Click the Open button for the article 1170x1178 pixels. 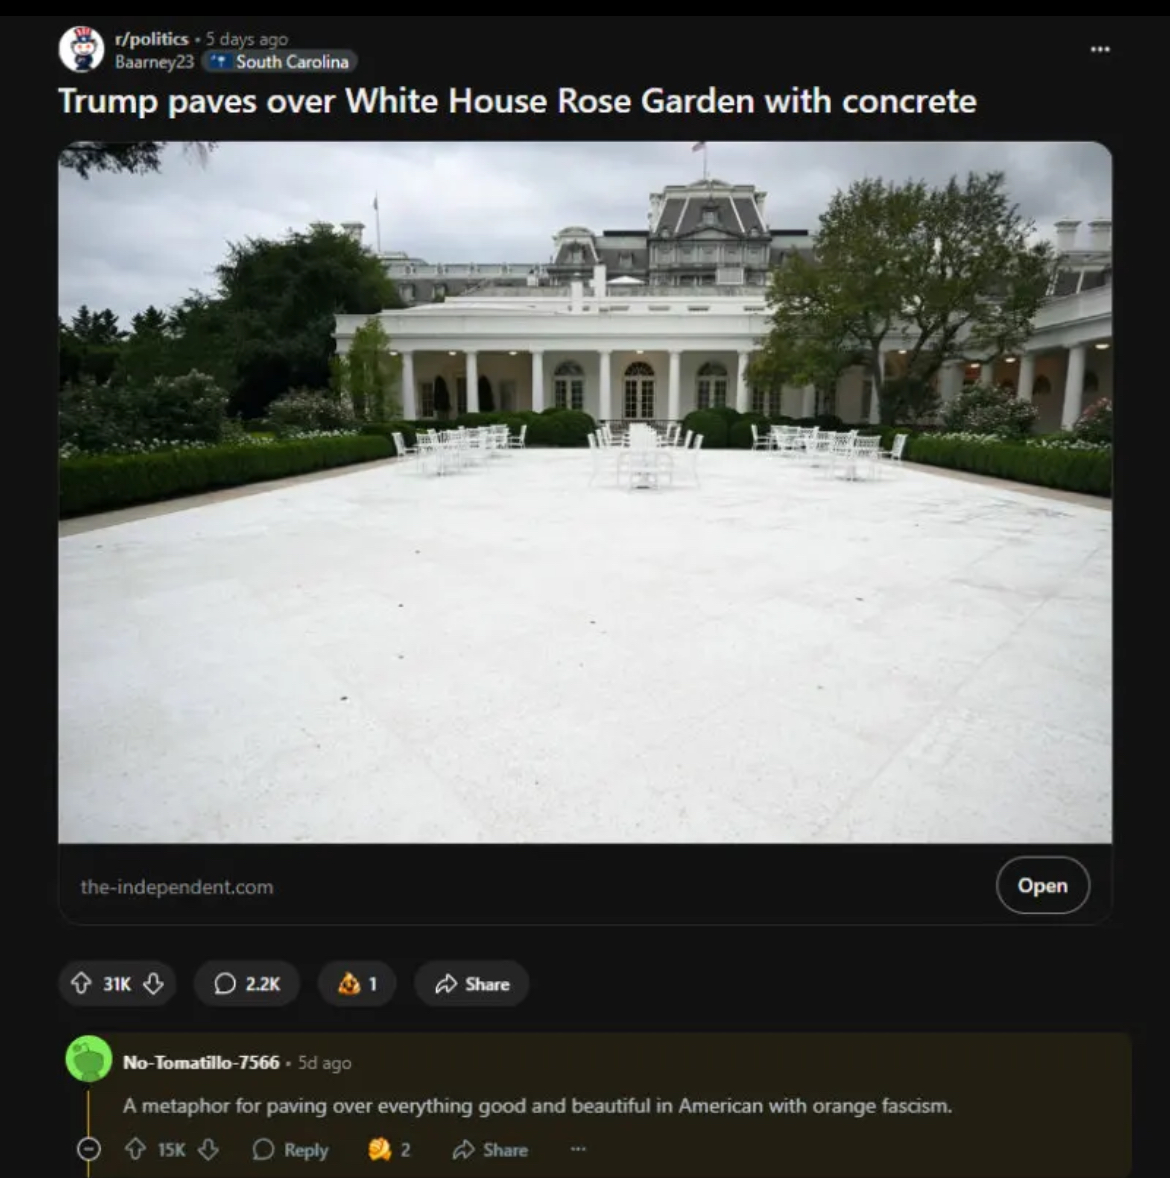[x=1042, y=886]
